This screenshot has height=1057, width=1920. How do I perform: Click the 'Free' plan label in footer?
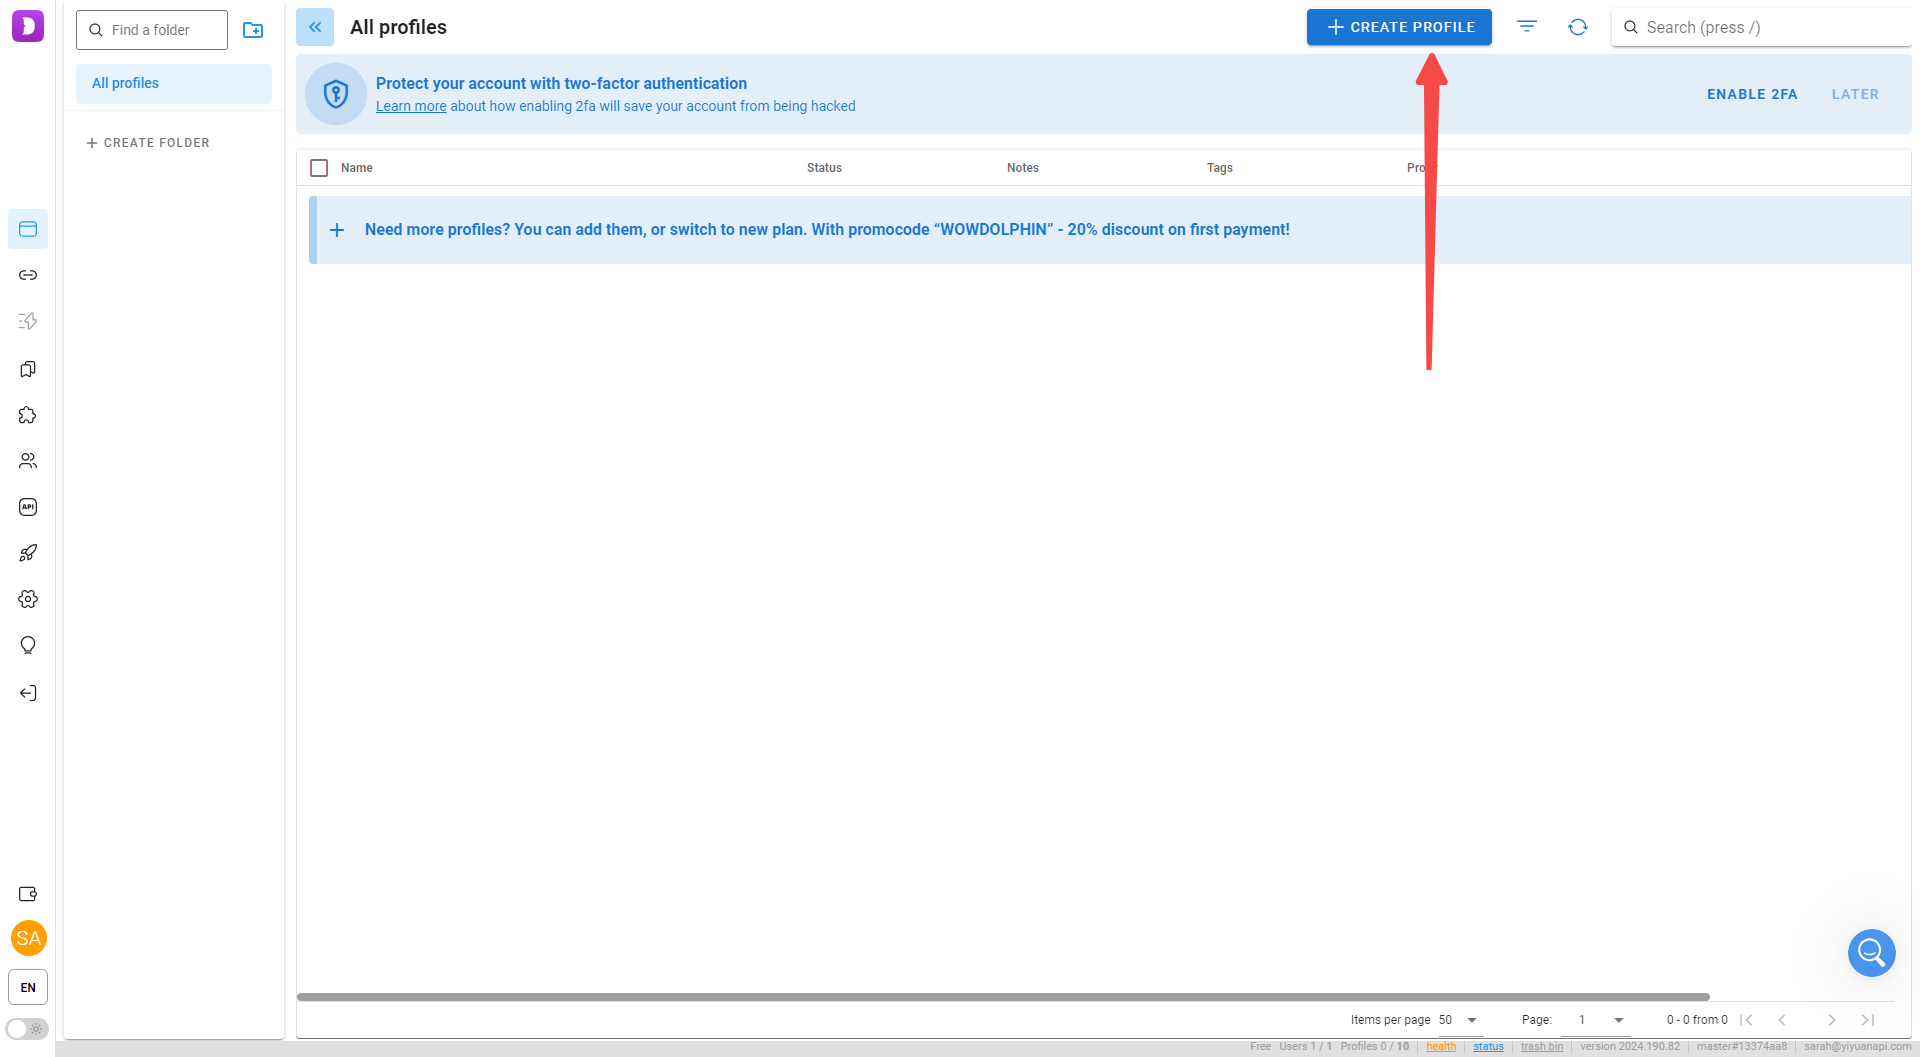(1260, 1047)
